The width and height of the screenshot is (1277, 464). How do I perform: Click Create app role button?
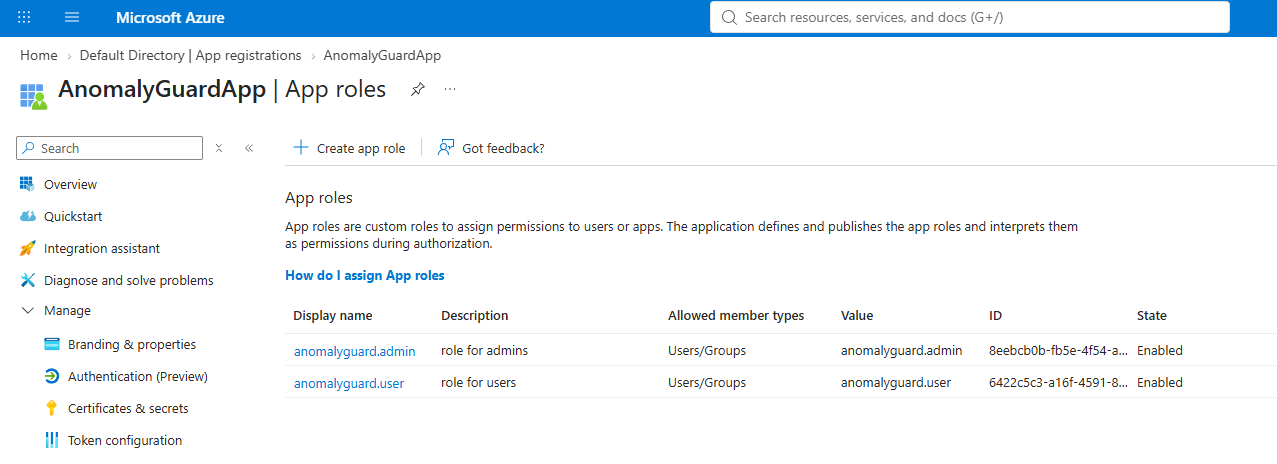349,148
